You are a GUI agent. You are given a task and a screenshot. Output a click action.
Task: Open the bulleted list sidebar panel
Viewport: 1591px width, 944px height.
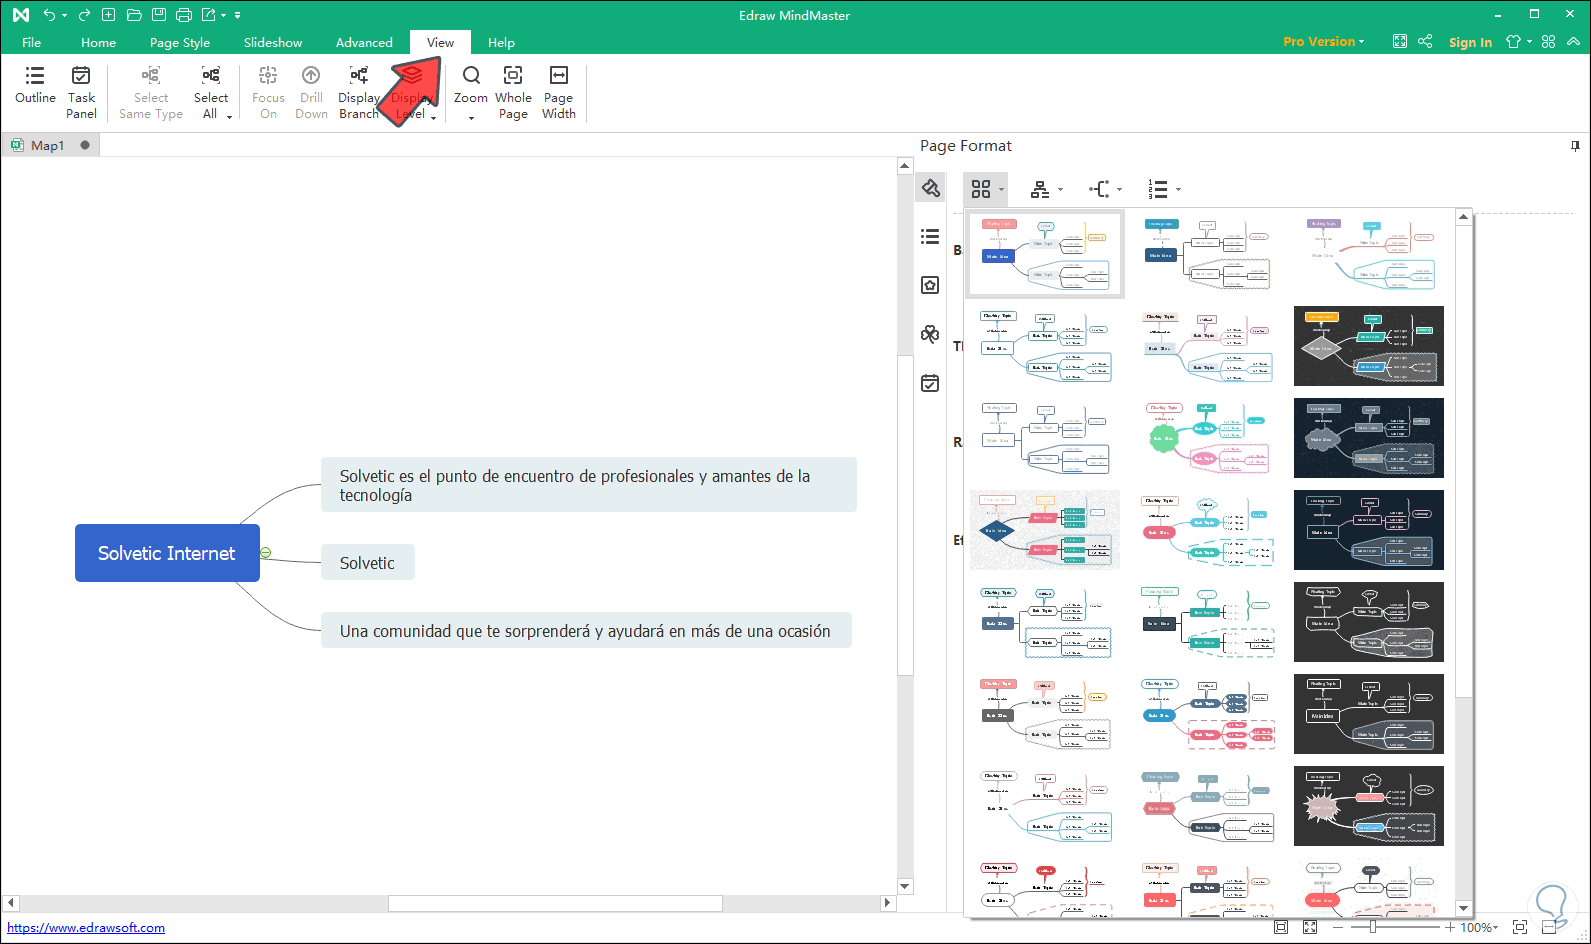[930, 236]
